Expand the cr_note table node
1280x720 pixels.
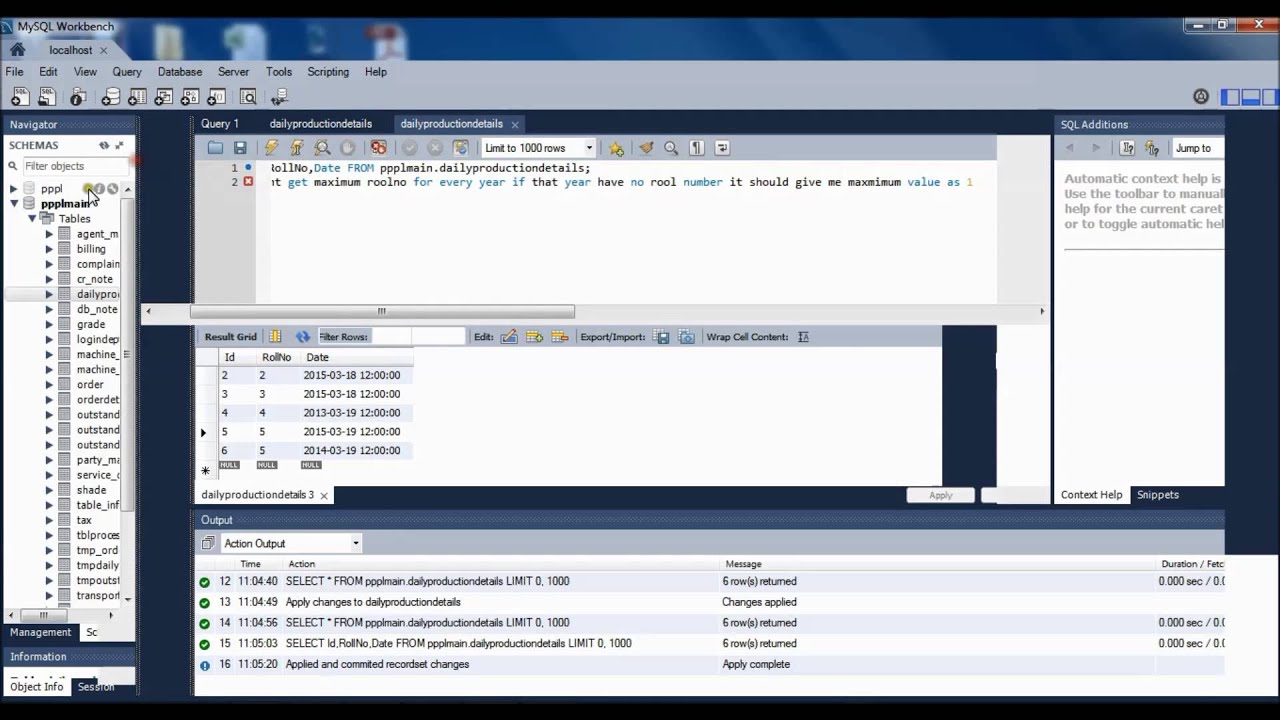[x=49, y=279]
